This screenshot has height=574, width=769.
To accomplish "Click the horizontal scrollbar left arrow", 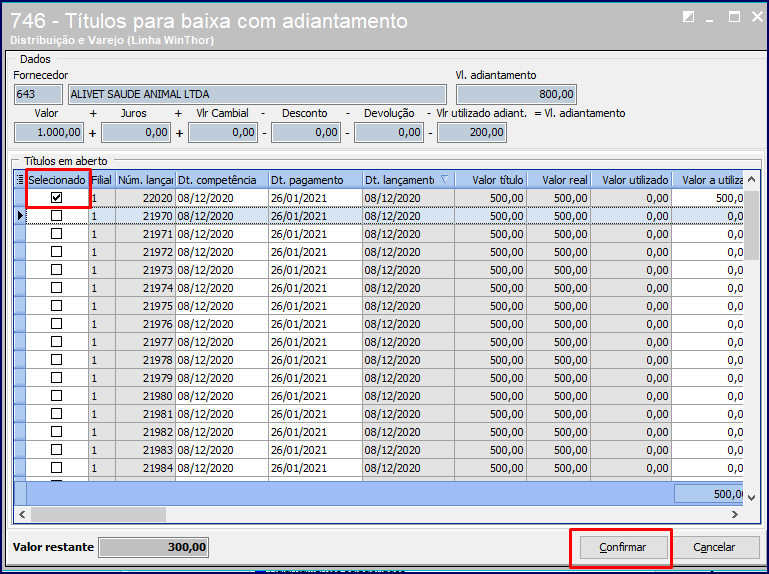I will point(22,514).
